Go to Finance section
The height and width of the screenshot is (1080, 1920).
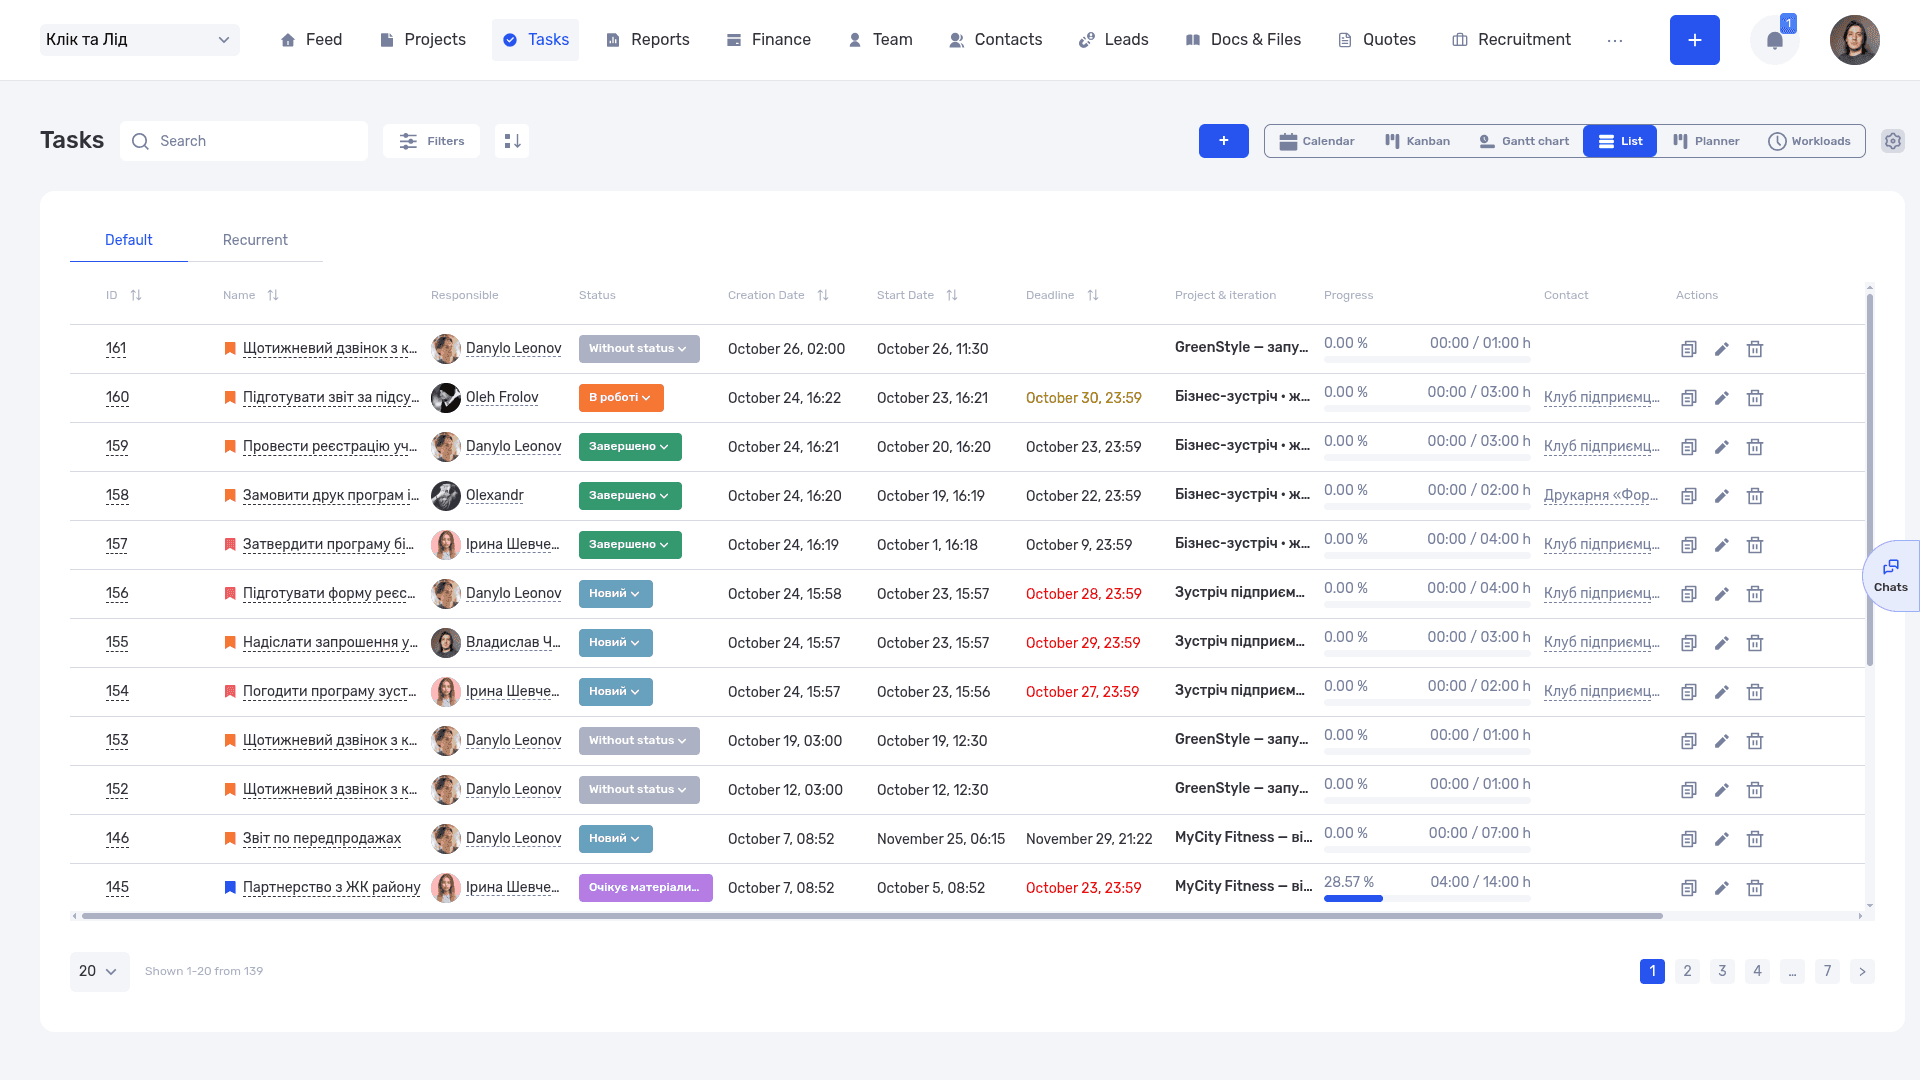tap(768, 40)
